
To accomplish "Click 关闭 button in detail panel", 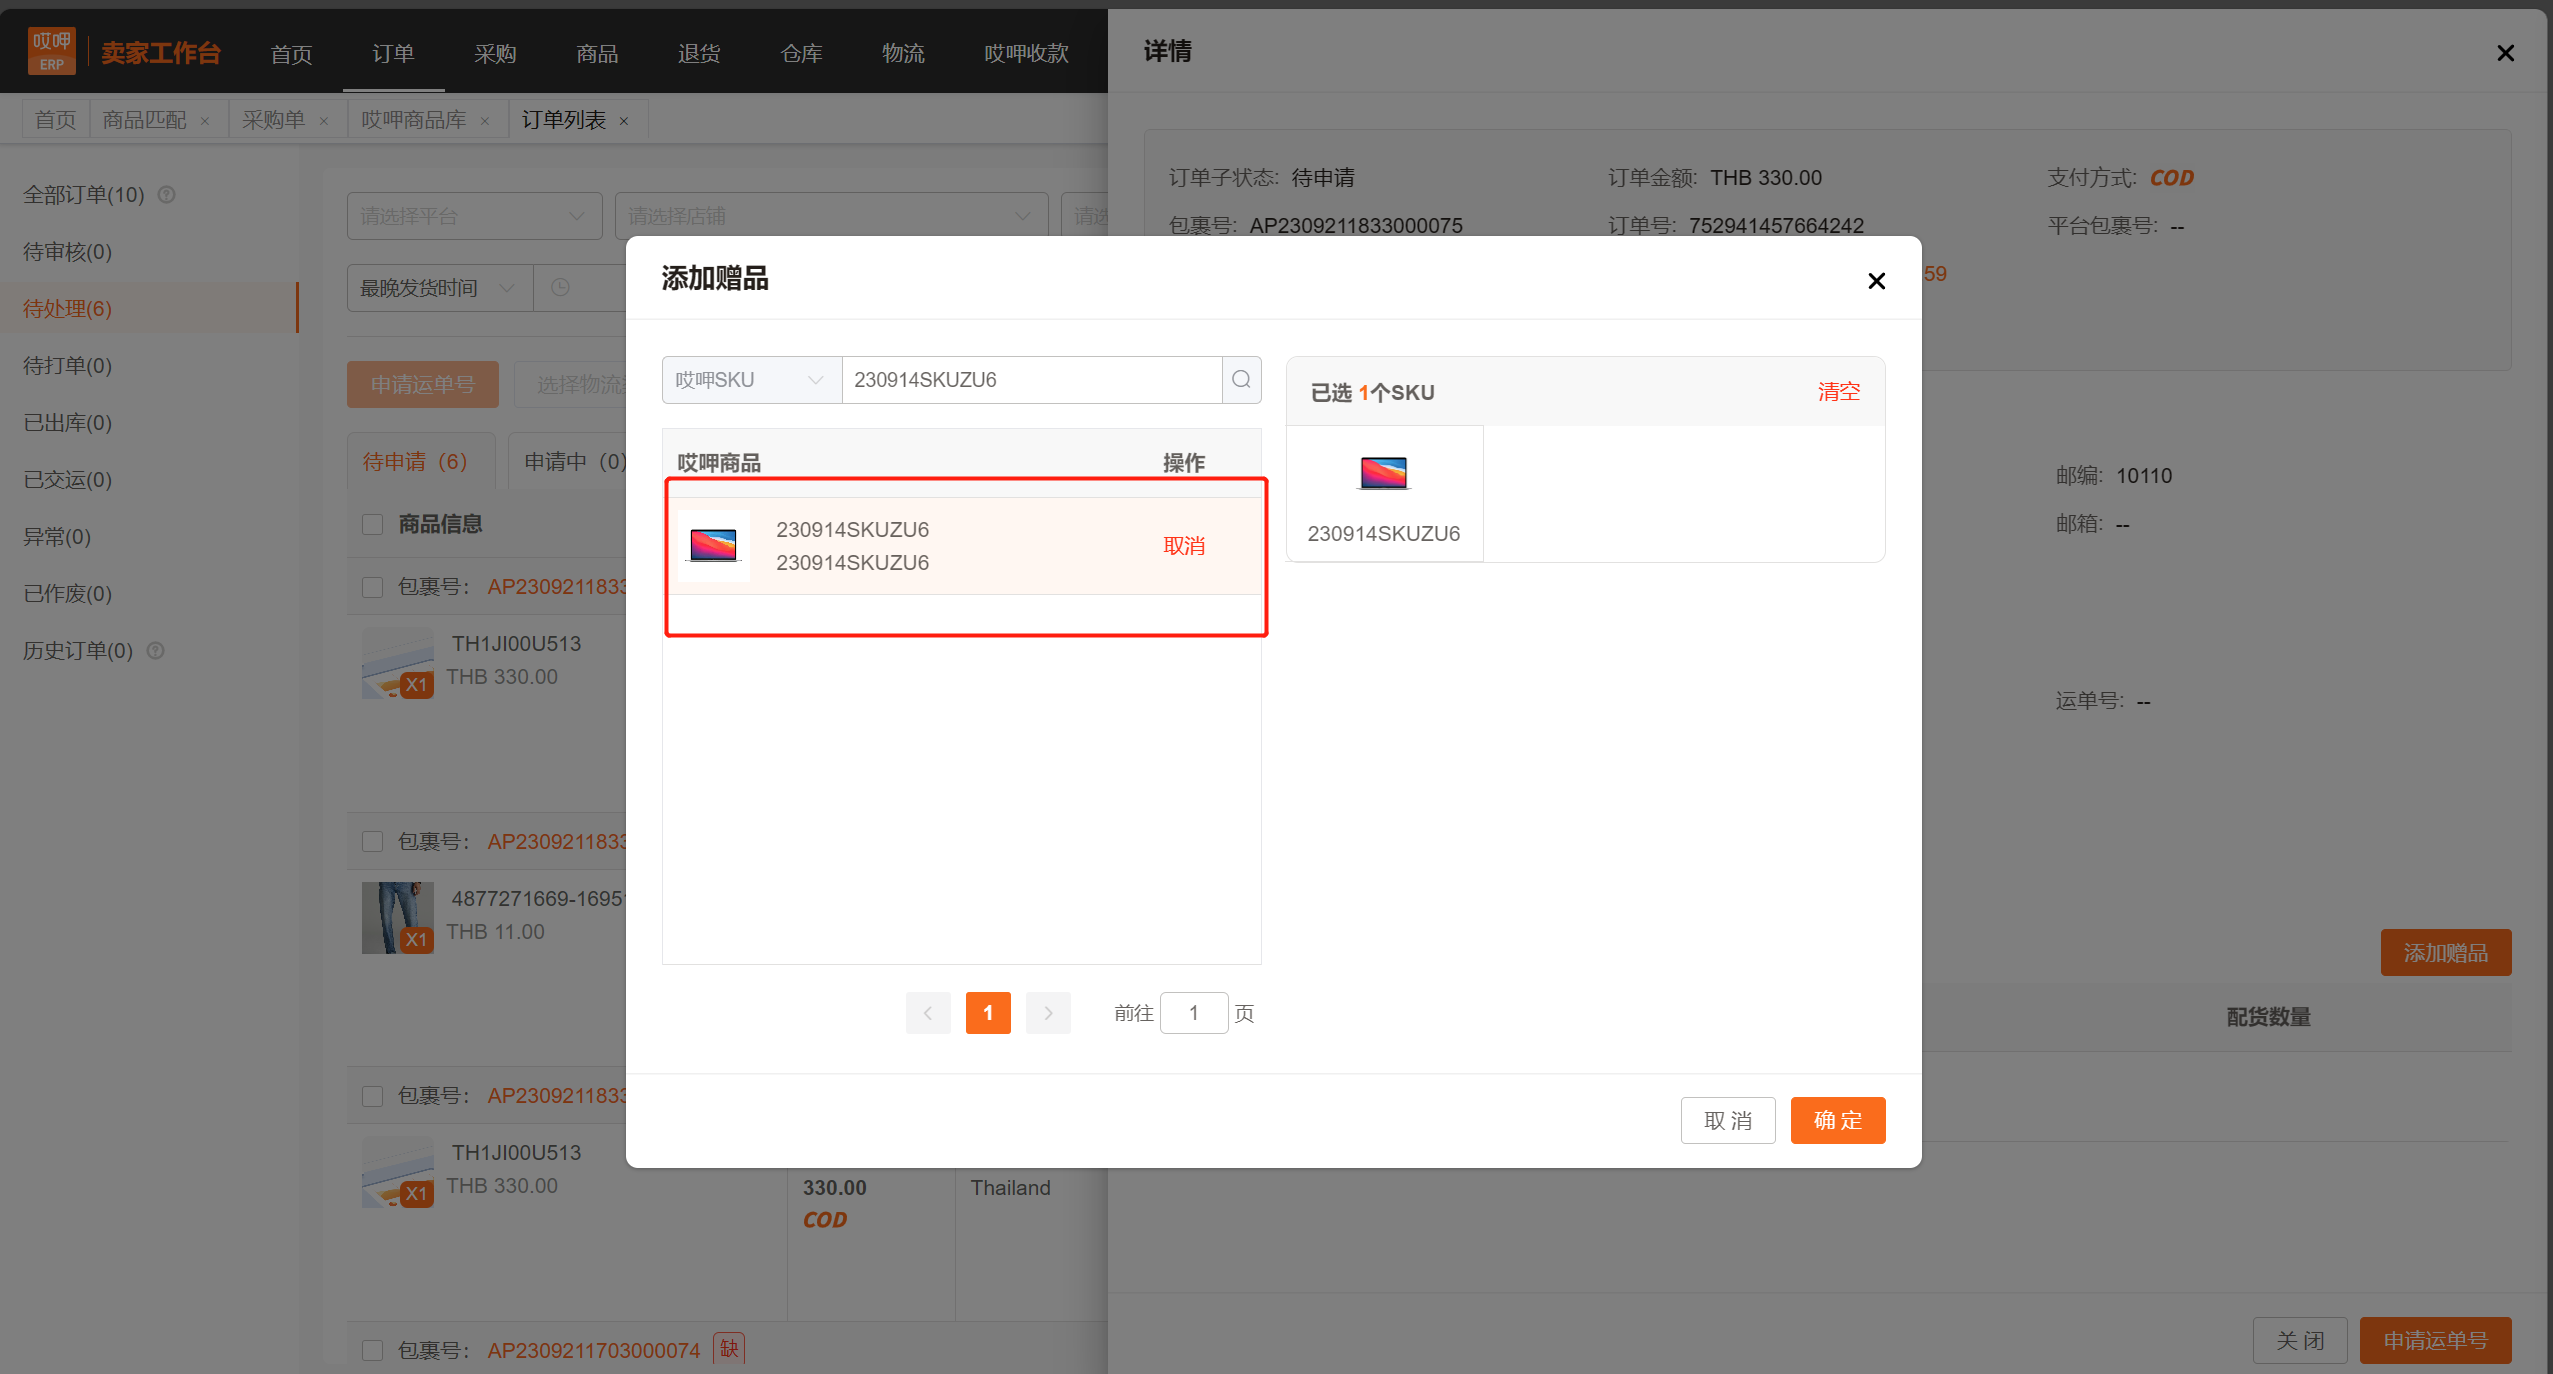I will 2300,1341.
